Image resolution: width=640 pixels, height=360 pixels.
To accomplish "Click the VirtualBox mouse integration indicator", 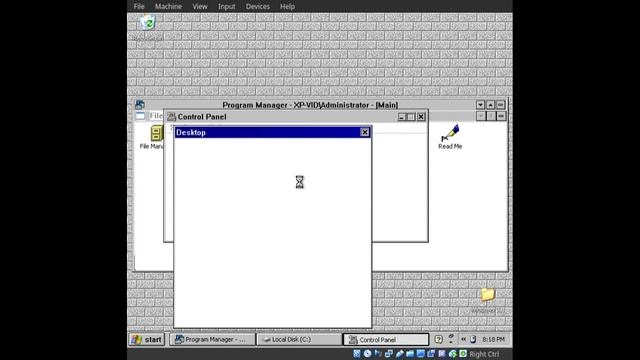I will click(x=452, y=354).
